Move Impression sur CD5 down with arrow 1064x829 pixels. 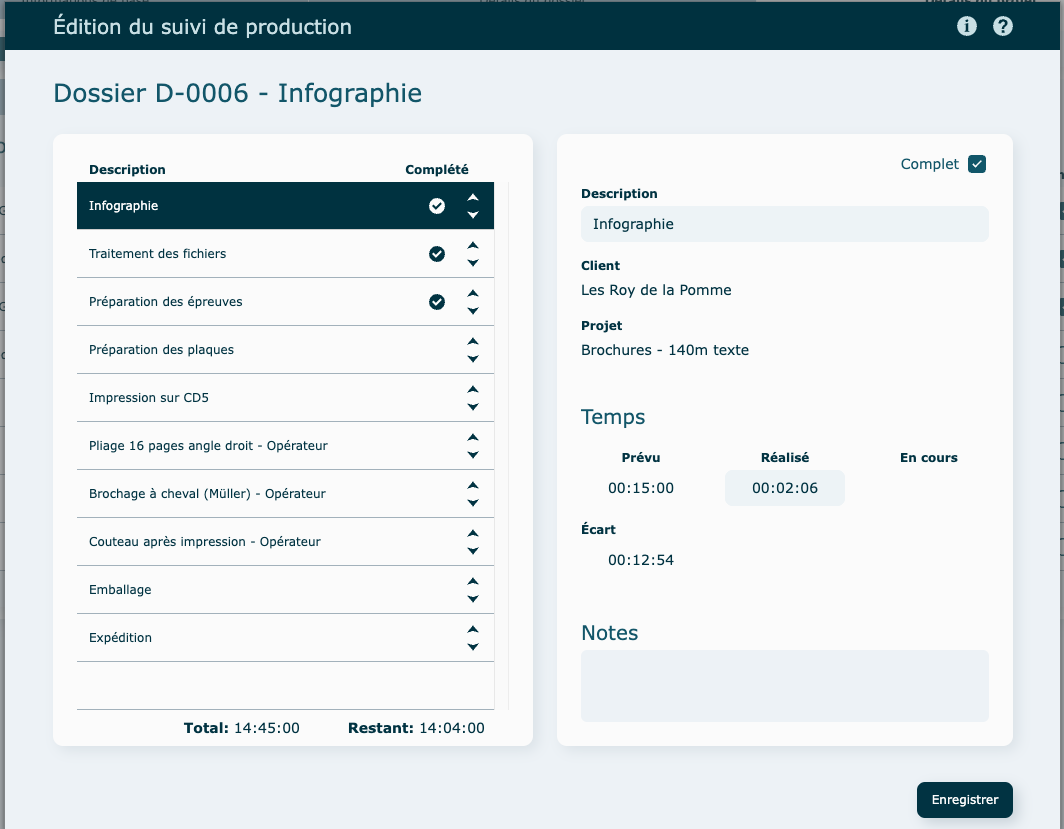click(473, 407)
